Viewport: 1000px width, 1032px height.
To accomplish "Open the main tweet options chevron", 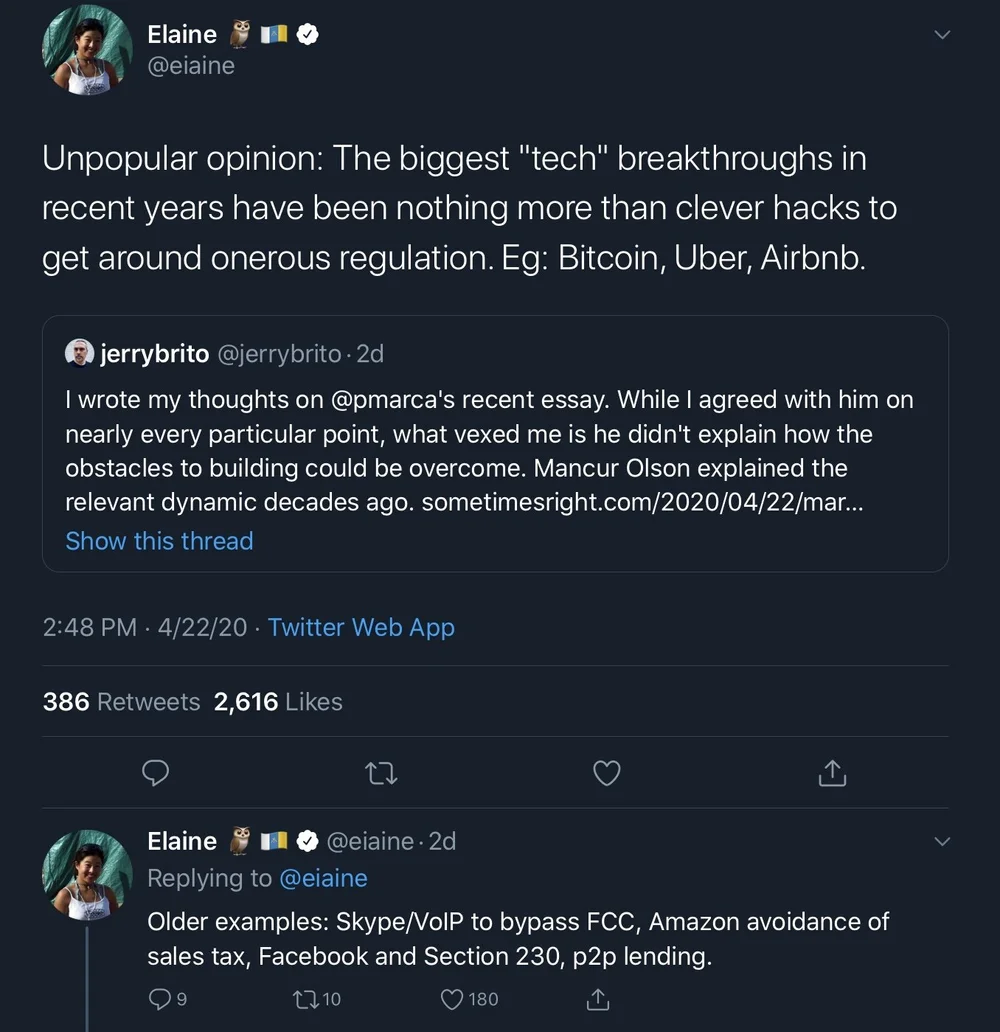I will point(940,35).
